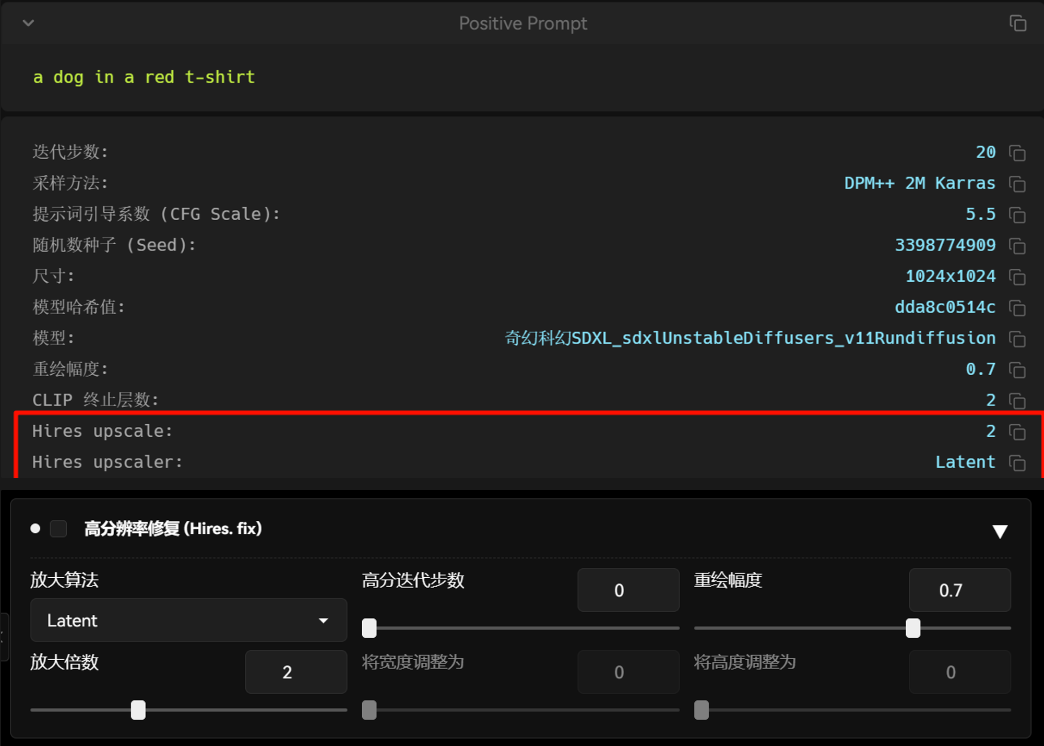Click the 高分辨率修复 (Hires. fix) label

pos(173,528)
